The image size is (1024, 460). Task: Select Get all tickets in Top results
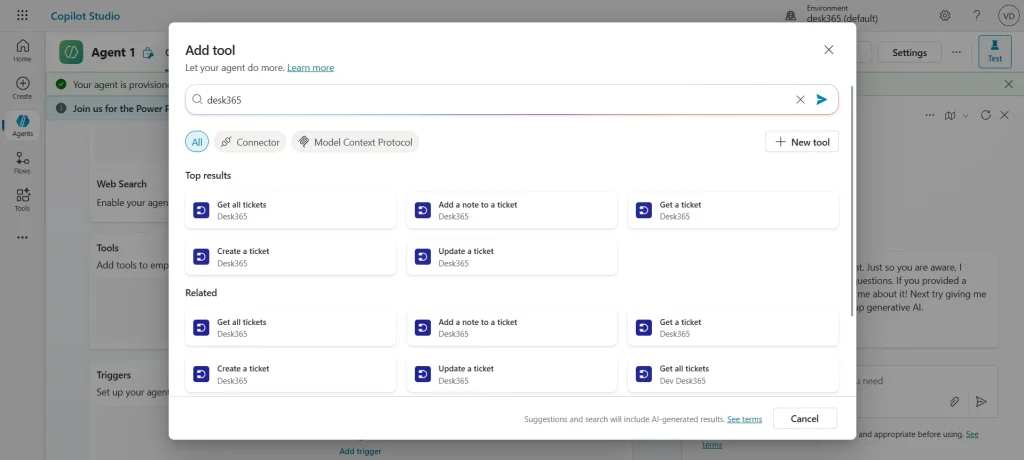291,210
